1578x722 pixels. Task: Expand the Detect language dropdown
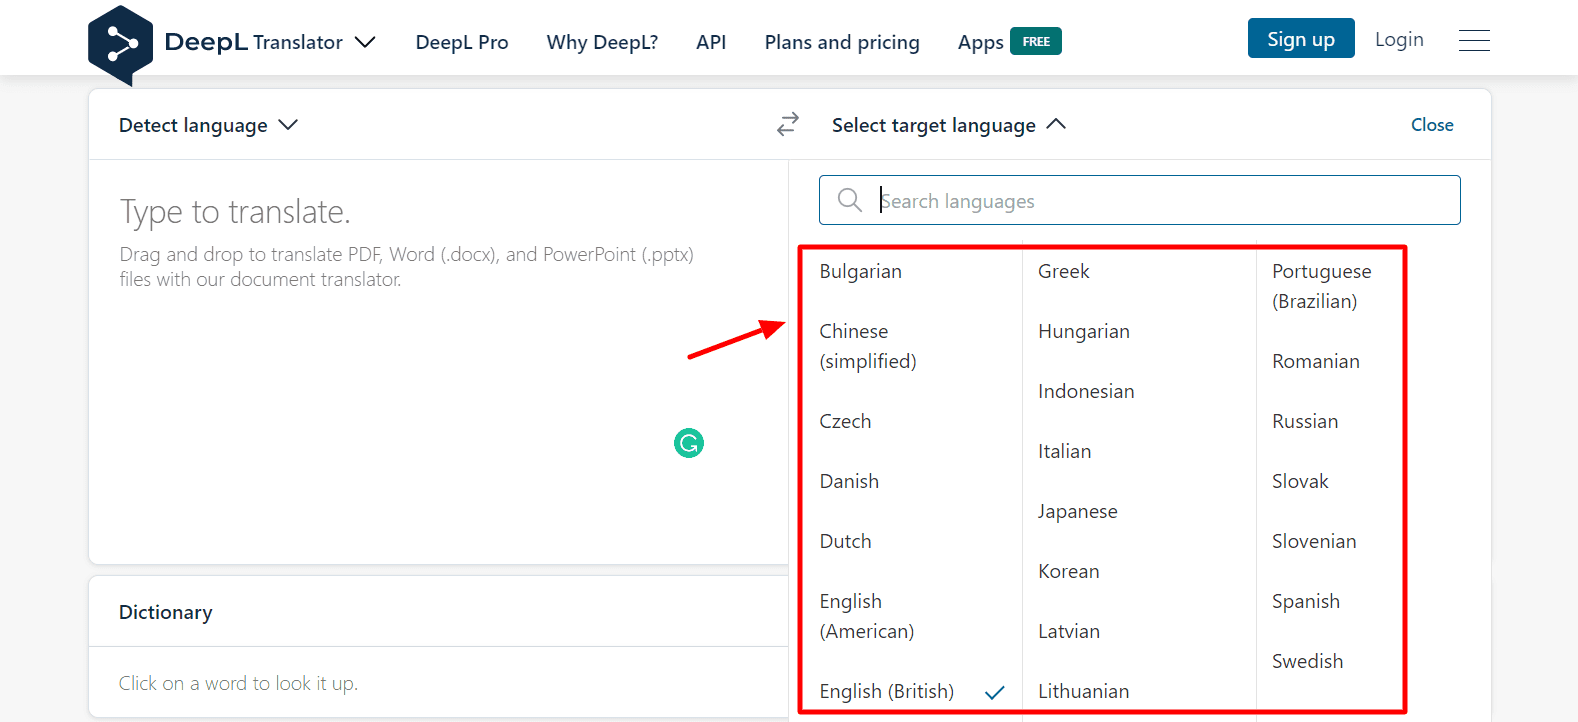click(208, 125)
